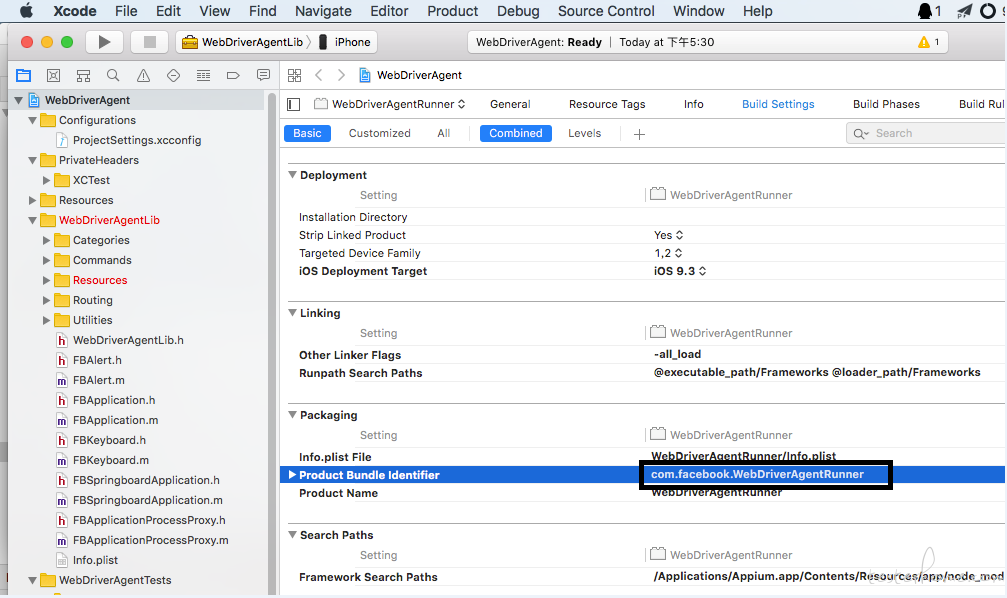
Task: Open the related items grid icon
Action: coord(294,76)
